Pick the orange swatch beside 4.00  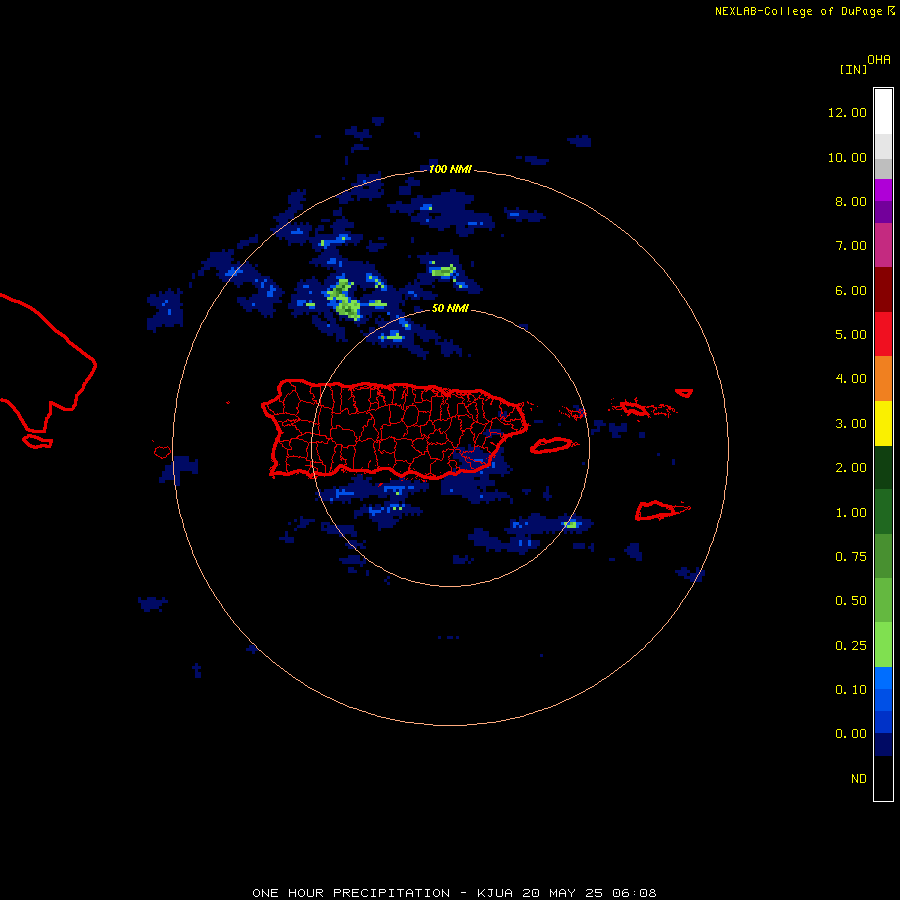click(883, 379)
